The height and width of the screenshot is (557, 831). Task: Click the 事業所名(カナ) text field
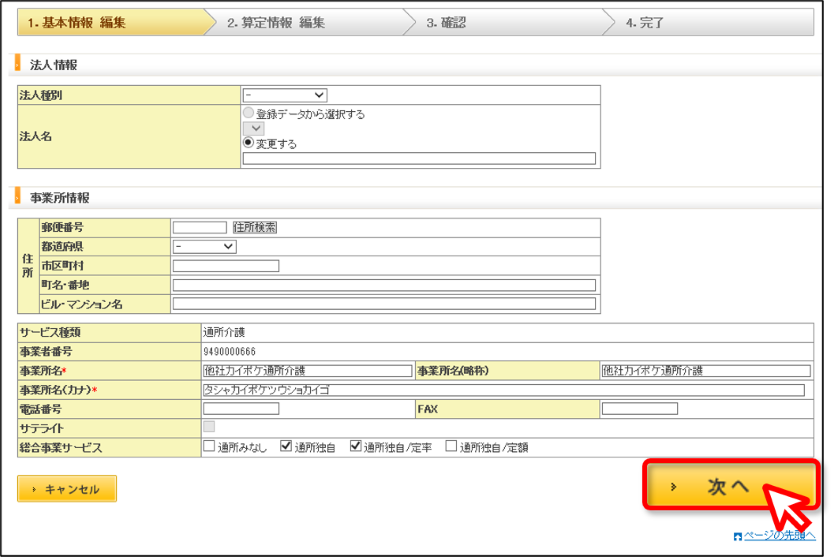(x=503, y=390)
